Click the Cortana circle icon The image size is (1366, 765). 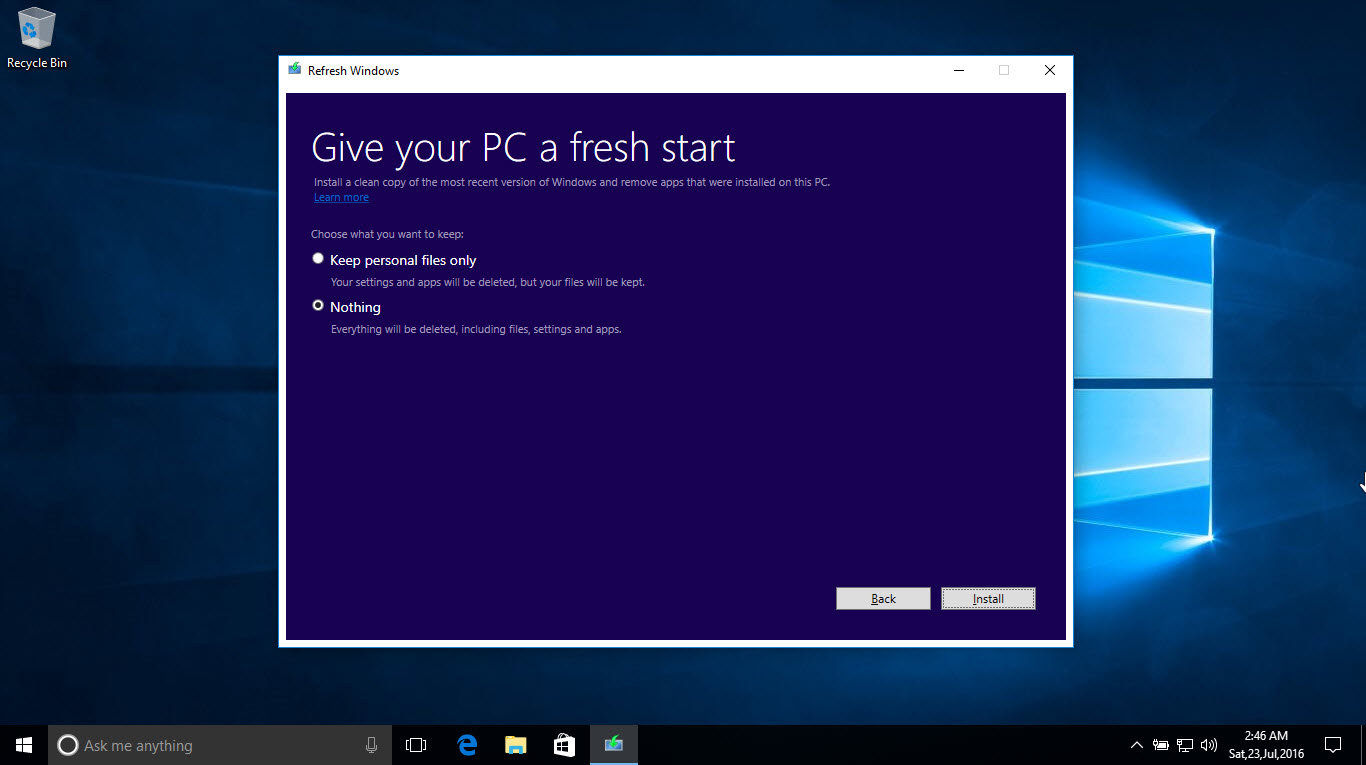(x=68, y=745)
